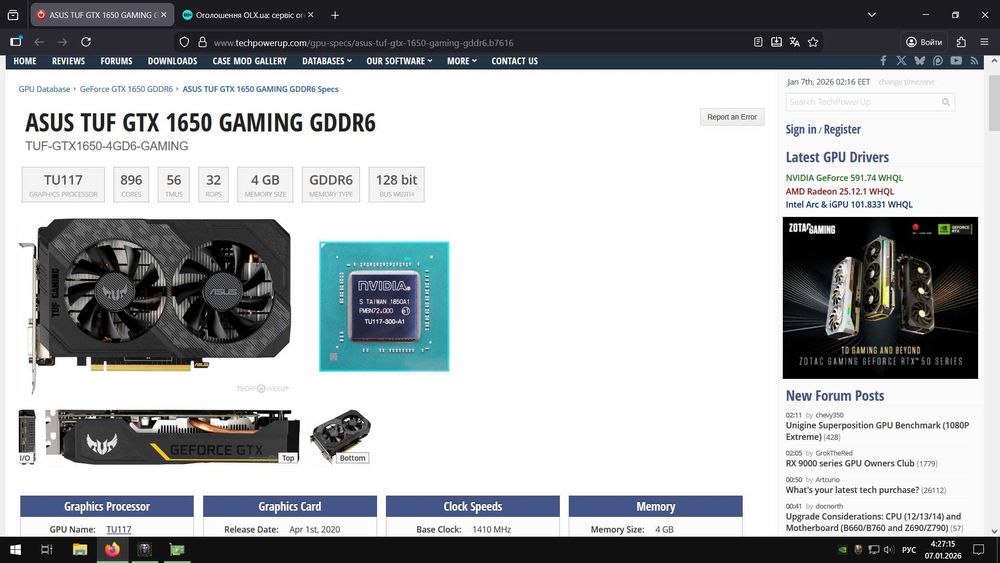This screenshot has width=1000, height=563.
Task: Close the OLX.ua tab
Action: point(311,15)
